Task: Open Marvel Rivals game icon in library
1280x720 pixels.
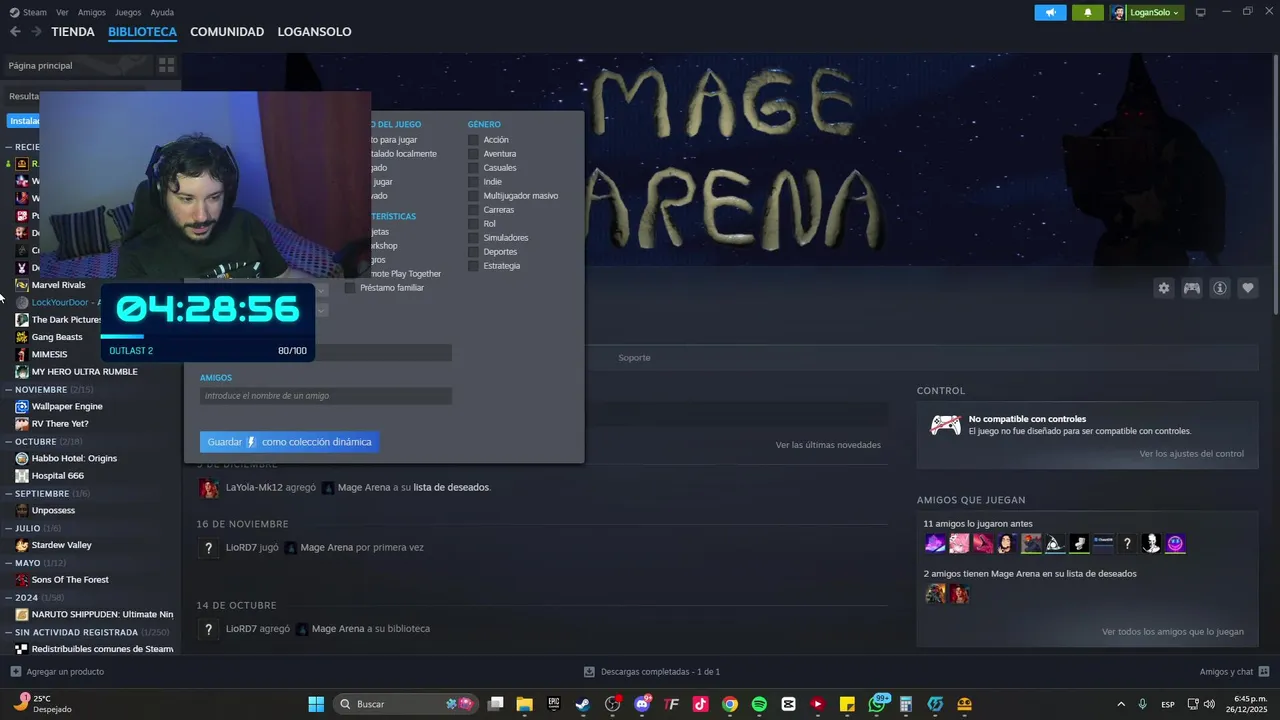Action: pyautogui.click(x=22, y=285)
